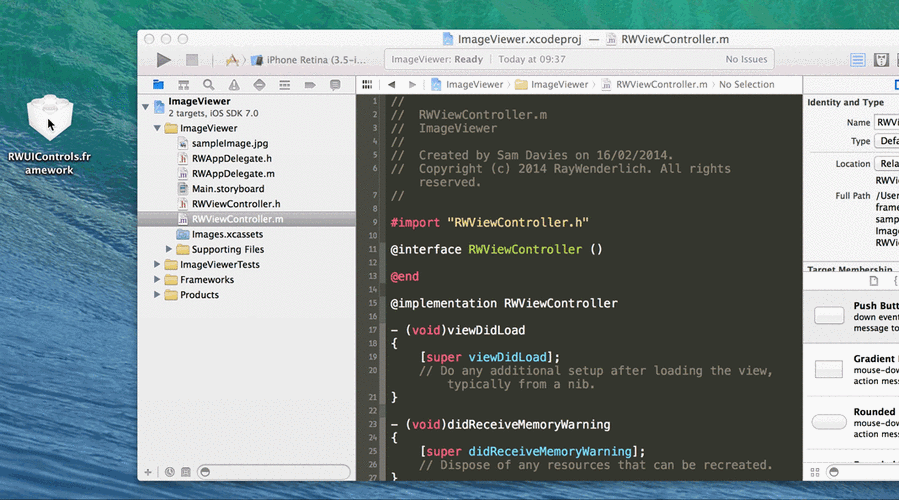Show only recent files filter
This screenshot has height=500, width=899.
coord(170,472)
